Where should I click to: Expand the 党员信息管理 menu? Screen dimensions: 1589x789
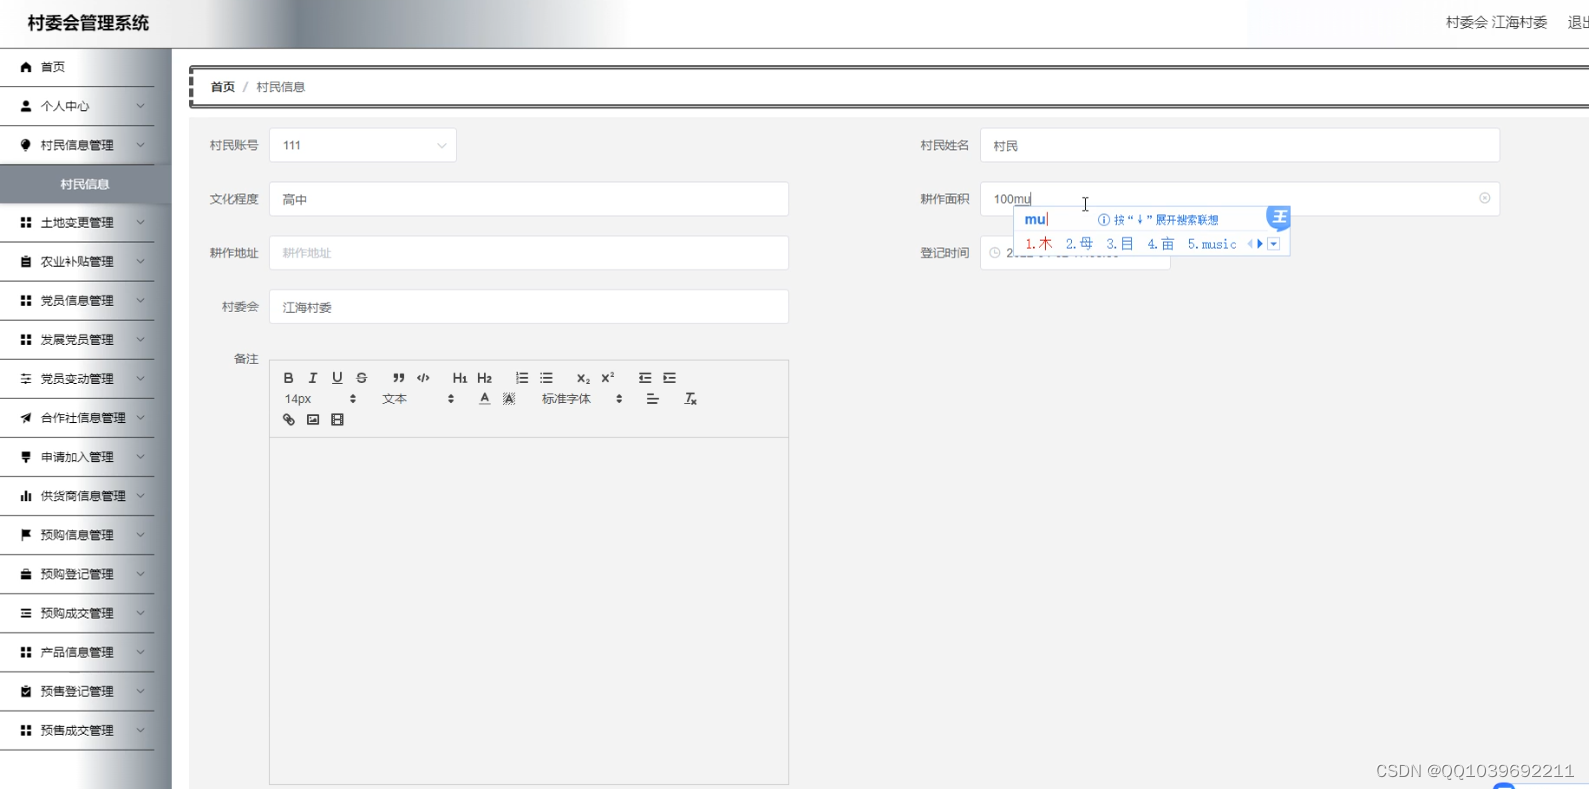pos(77,301)
